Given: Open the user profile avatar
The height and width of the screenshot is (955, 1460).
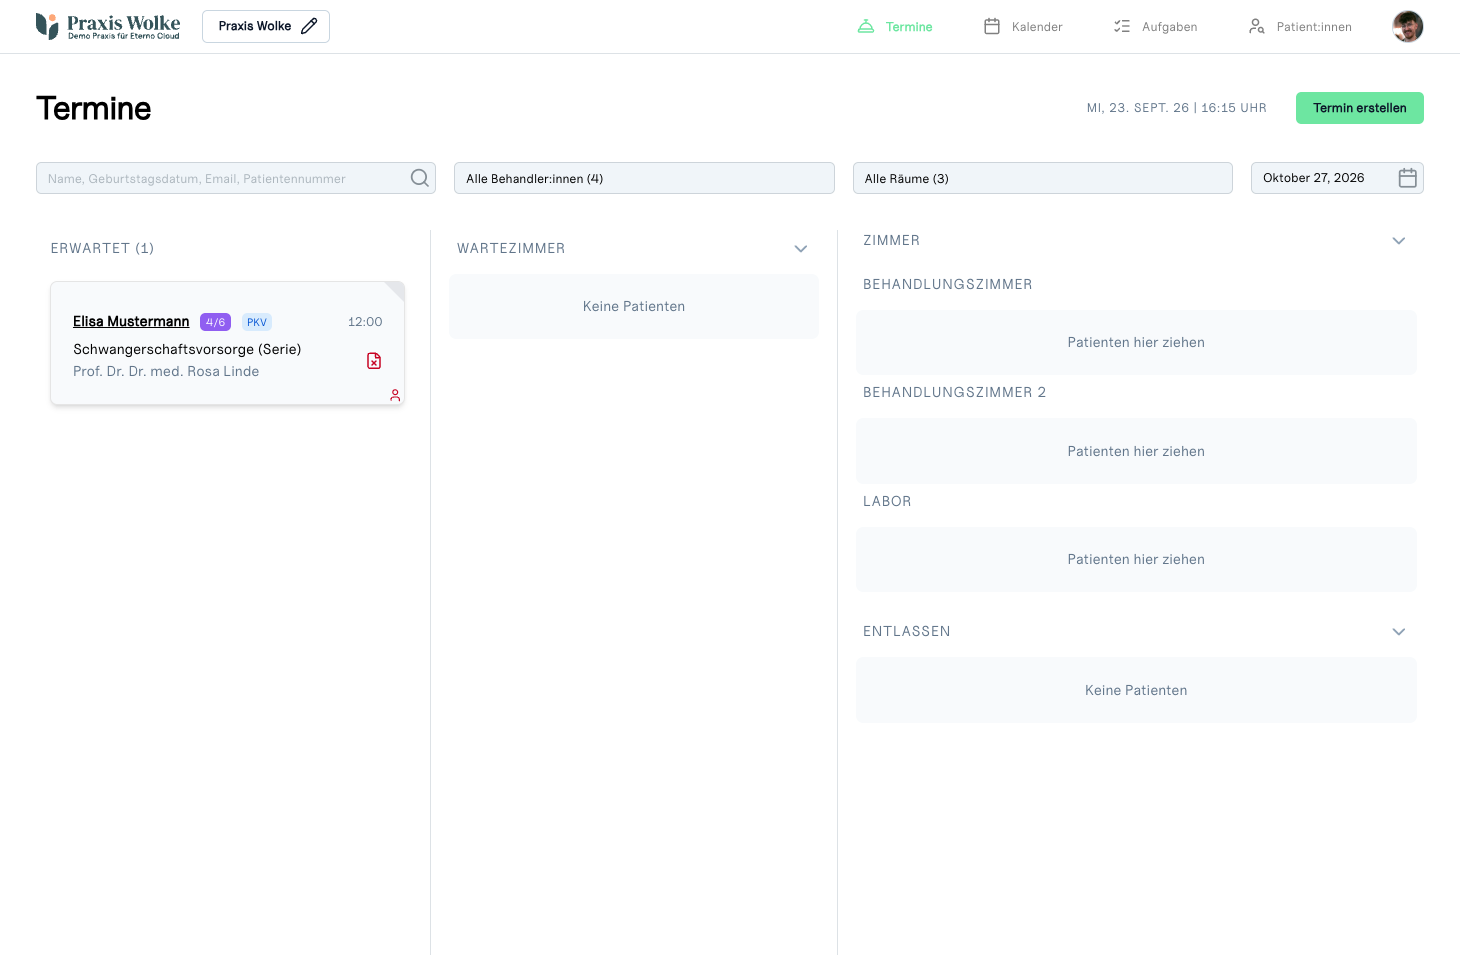Looking at the screenshot, I should [x=1408, y=26].
